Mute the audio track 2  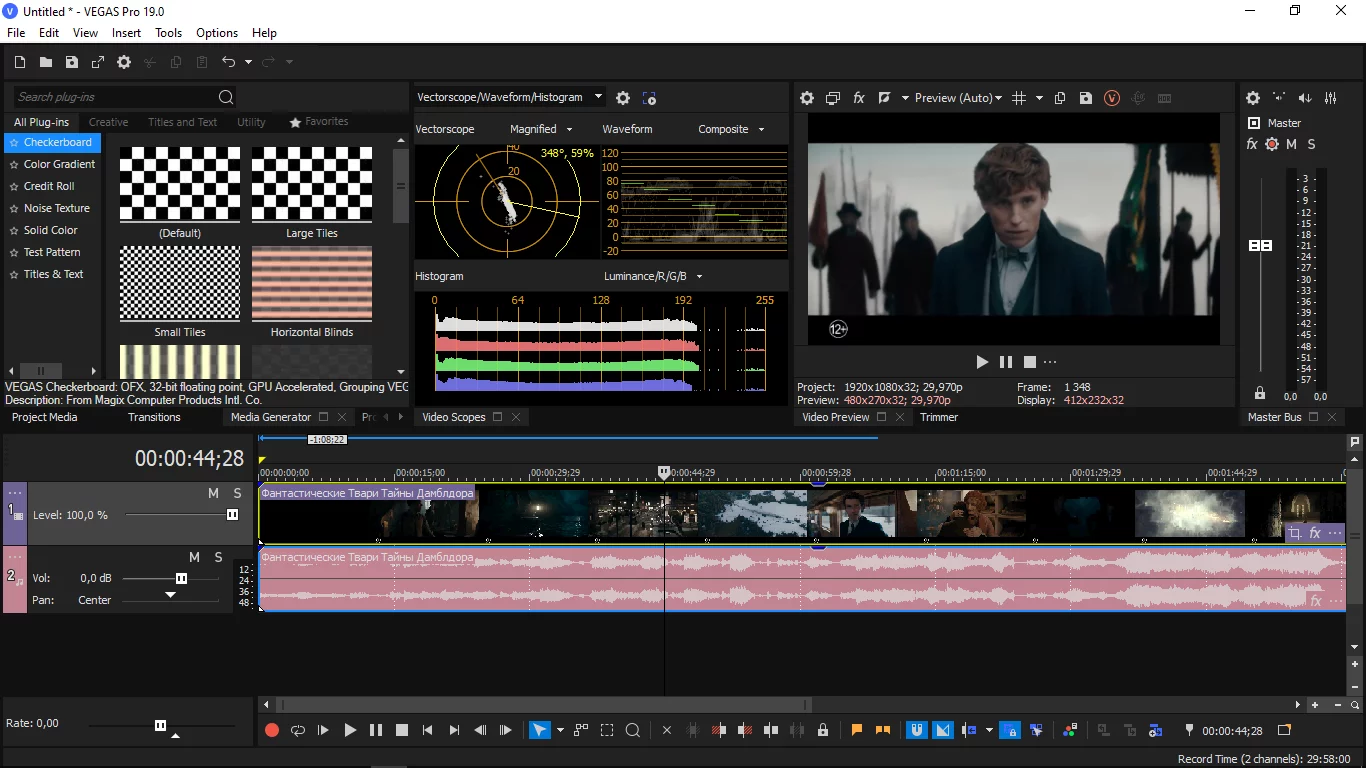click(x=195, y=557)
